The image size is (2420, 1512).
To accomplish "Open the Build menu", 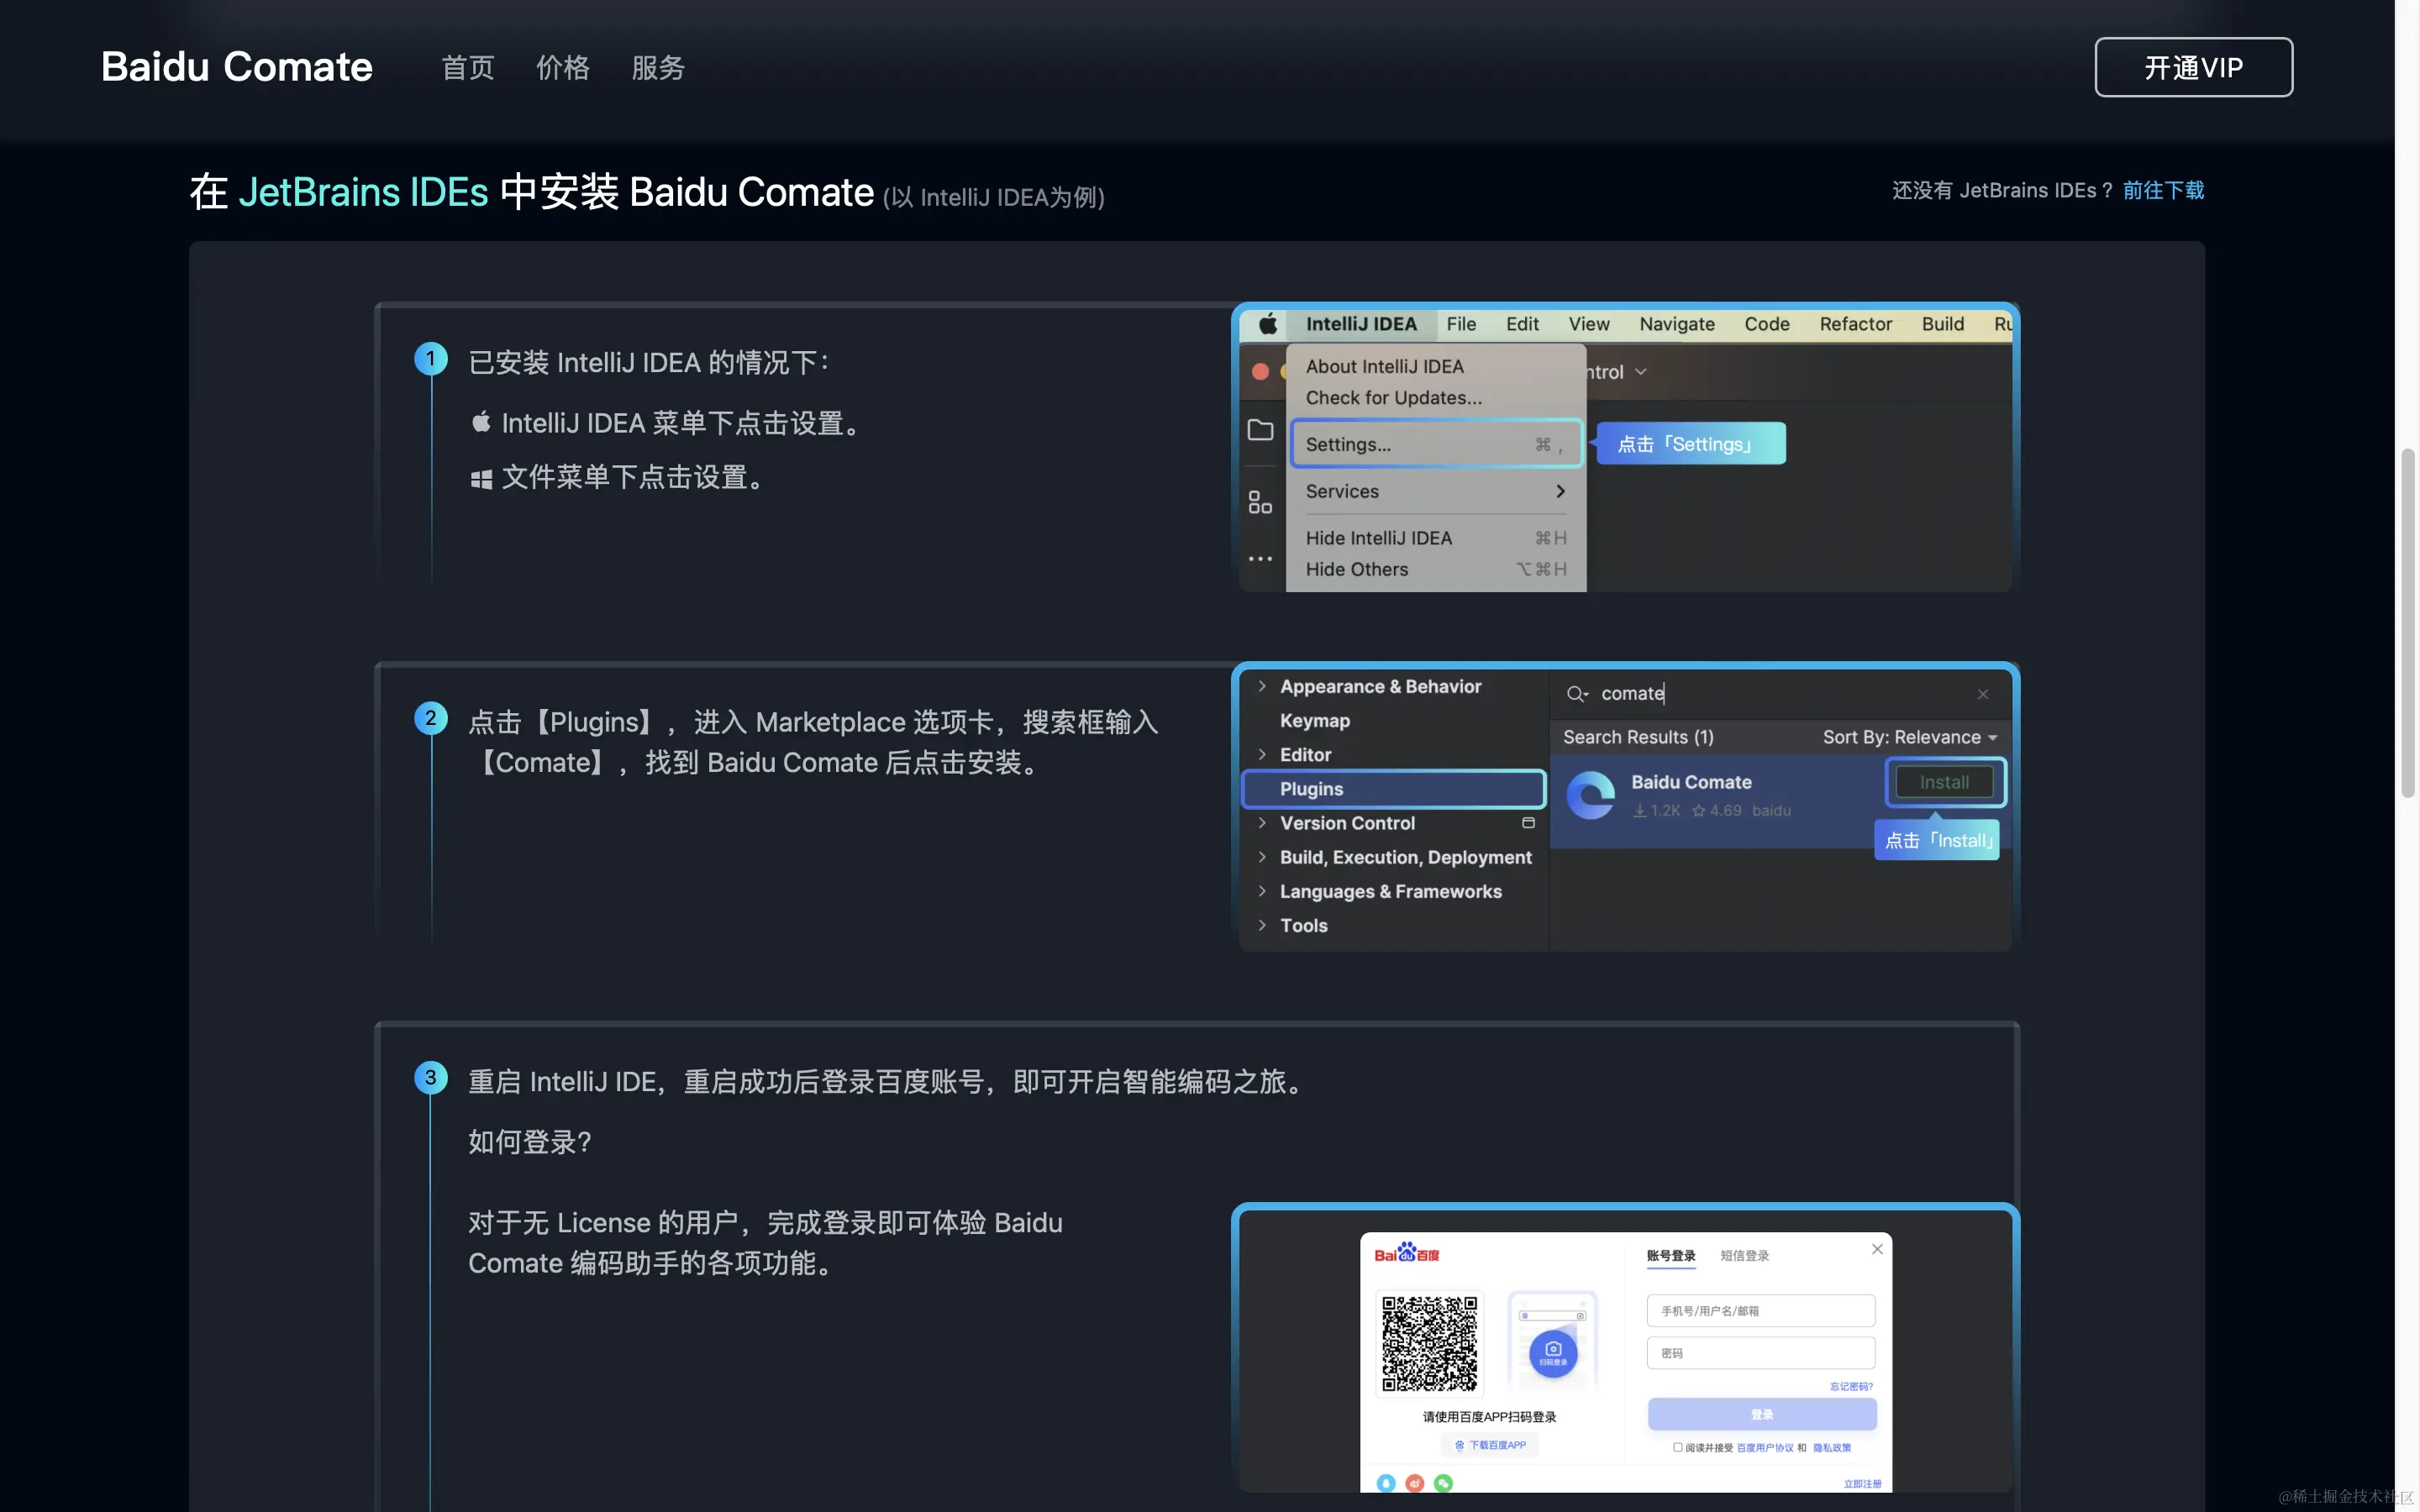I will click(x=1943, y=323).
